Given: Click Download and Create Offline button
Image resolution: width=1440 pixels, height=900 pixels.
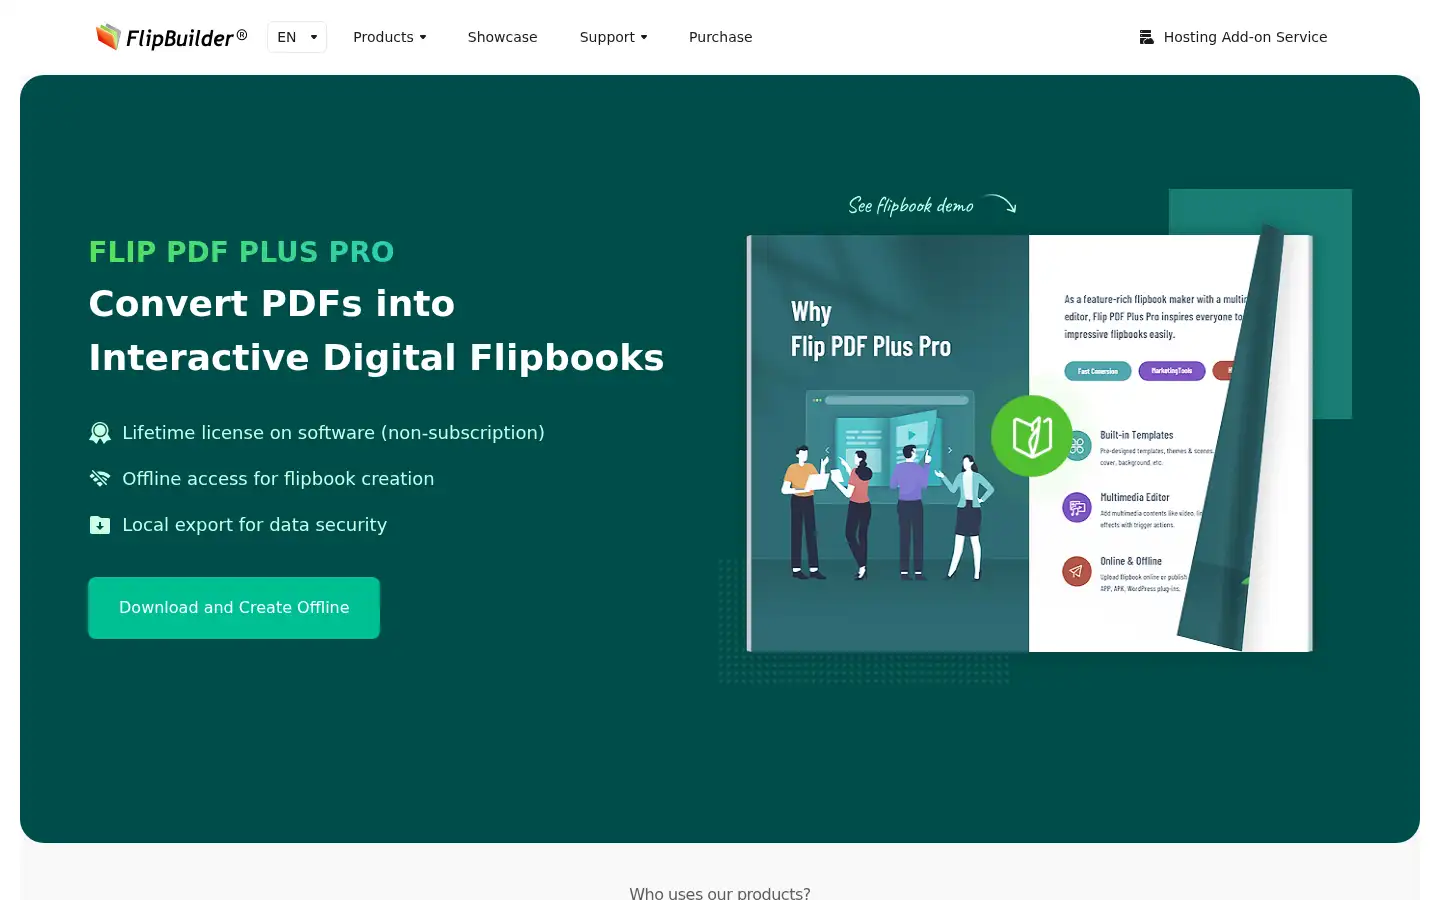Looking at the screenshot, I should (x=234, y=608).
